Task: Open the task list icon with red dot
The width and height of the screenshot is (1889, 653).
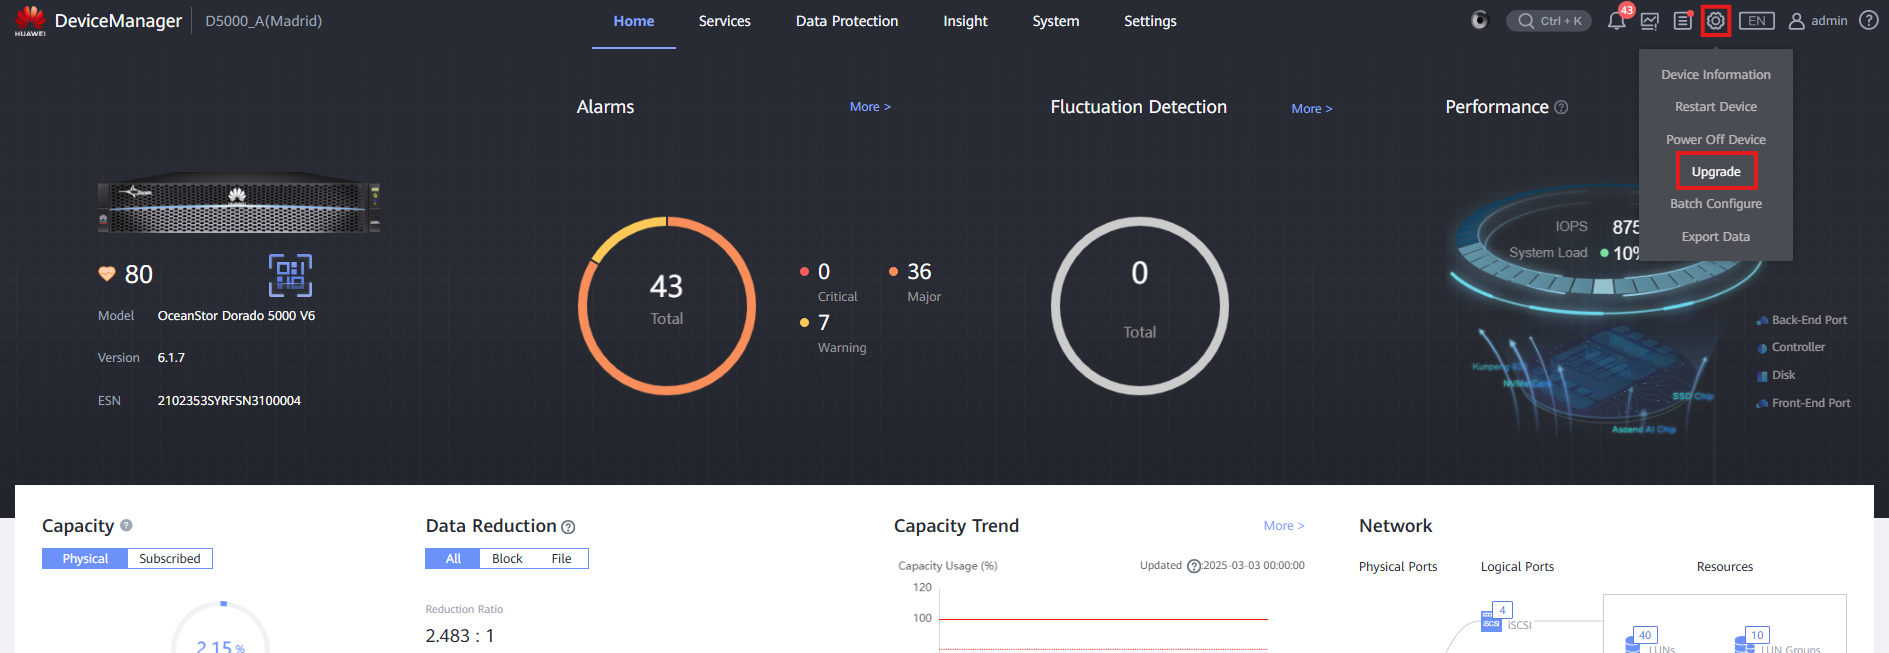Action: (1683, 21)
